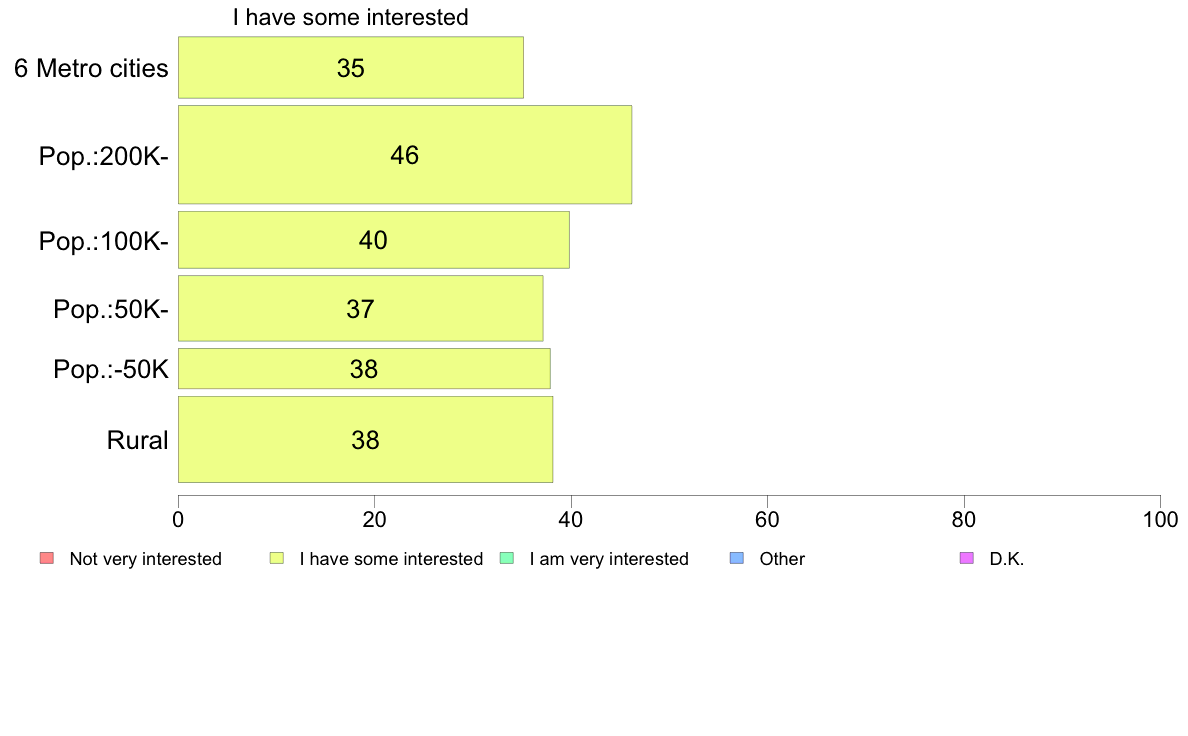Viewport: 1188px width, 736px height.
Task: Click the 'I am very interested' legend label
Action: (609, 559)
